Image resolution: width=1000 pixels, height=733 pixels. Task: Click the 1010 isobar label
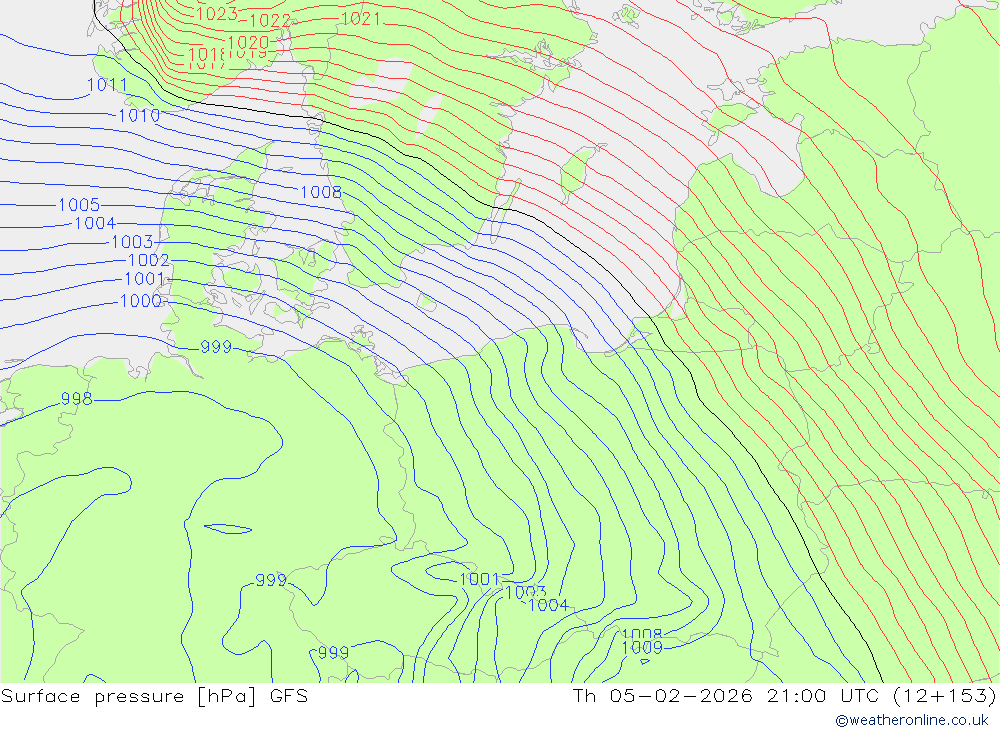(139, 115)
